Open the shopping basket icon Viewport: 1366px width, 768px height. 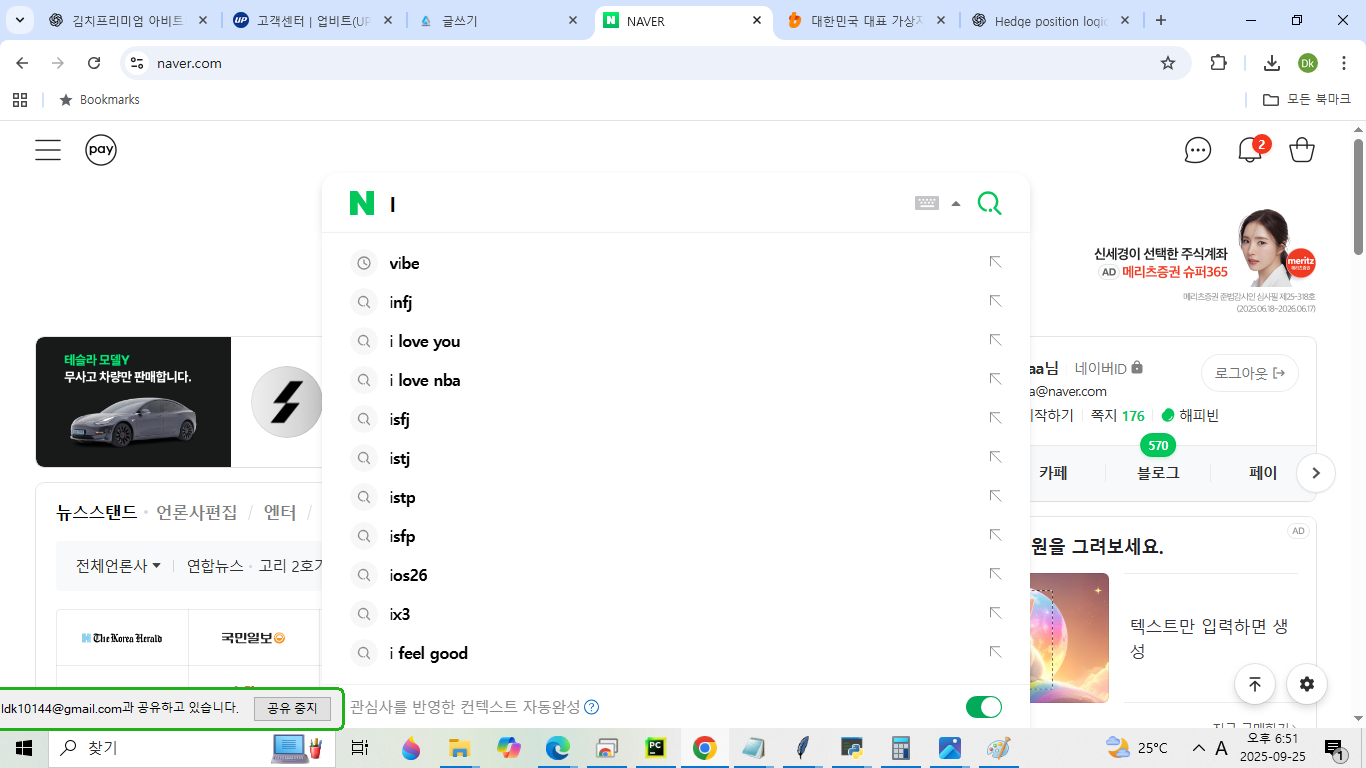click(x=1302, y=150)
